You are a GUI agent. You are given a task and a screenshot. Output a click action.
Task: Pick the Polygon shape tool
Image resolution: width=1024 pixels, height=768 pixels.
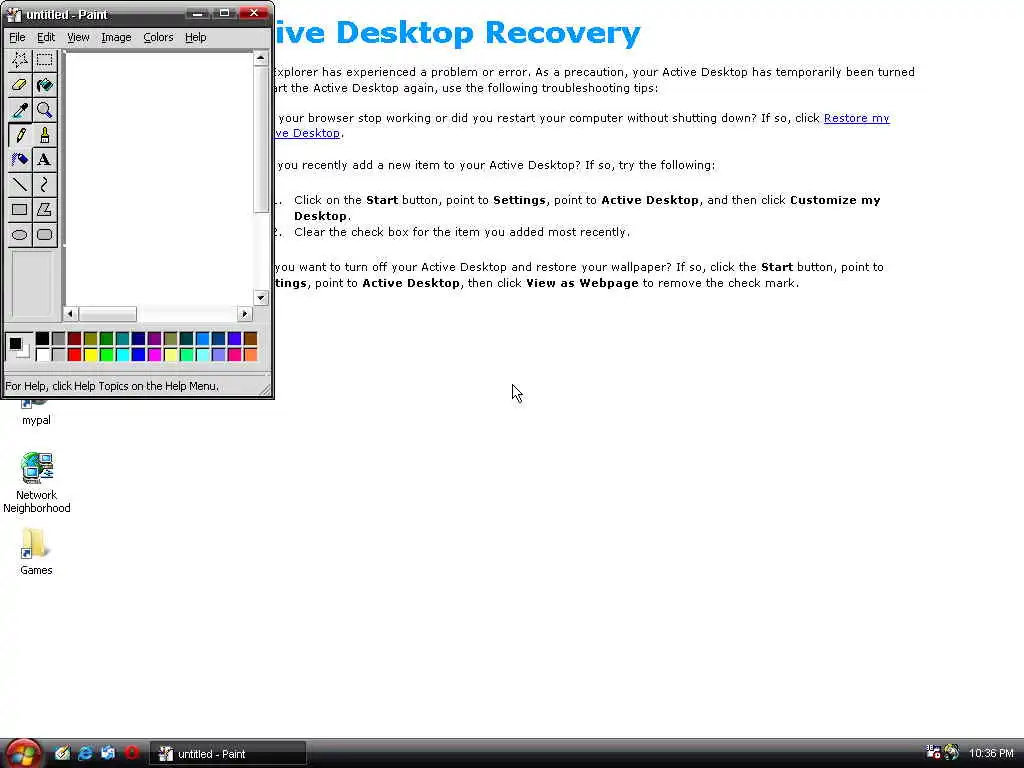coord(44,210)
